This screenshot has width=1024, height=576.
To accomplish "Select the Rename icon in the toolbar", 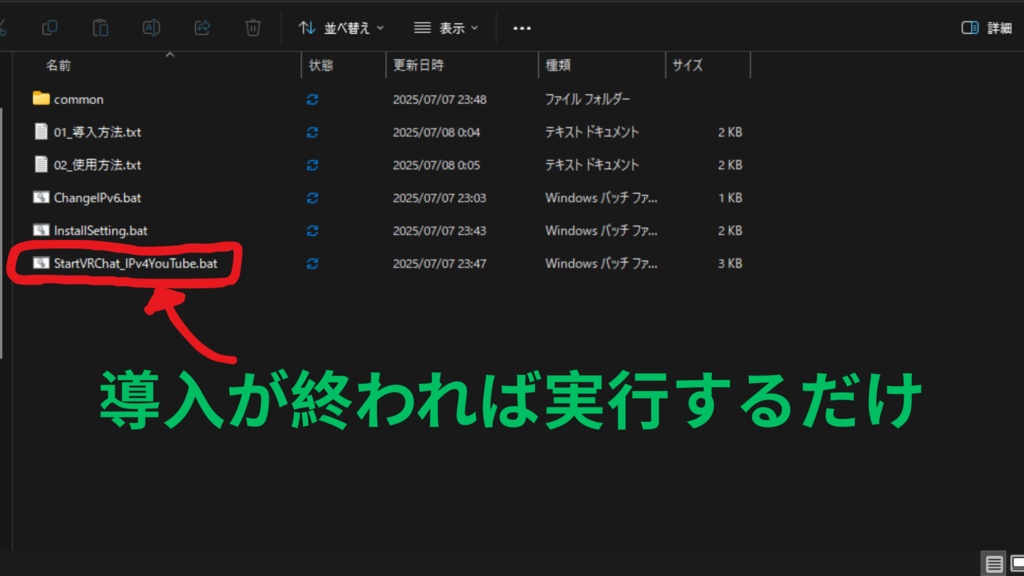I will (151, 27).
